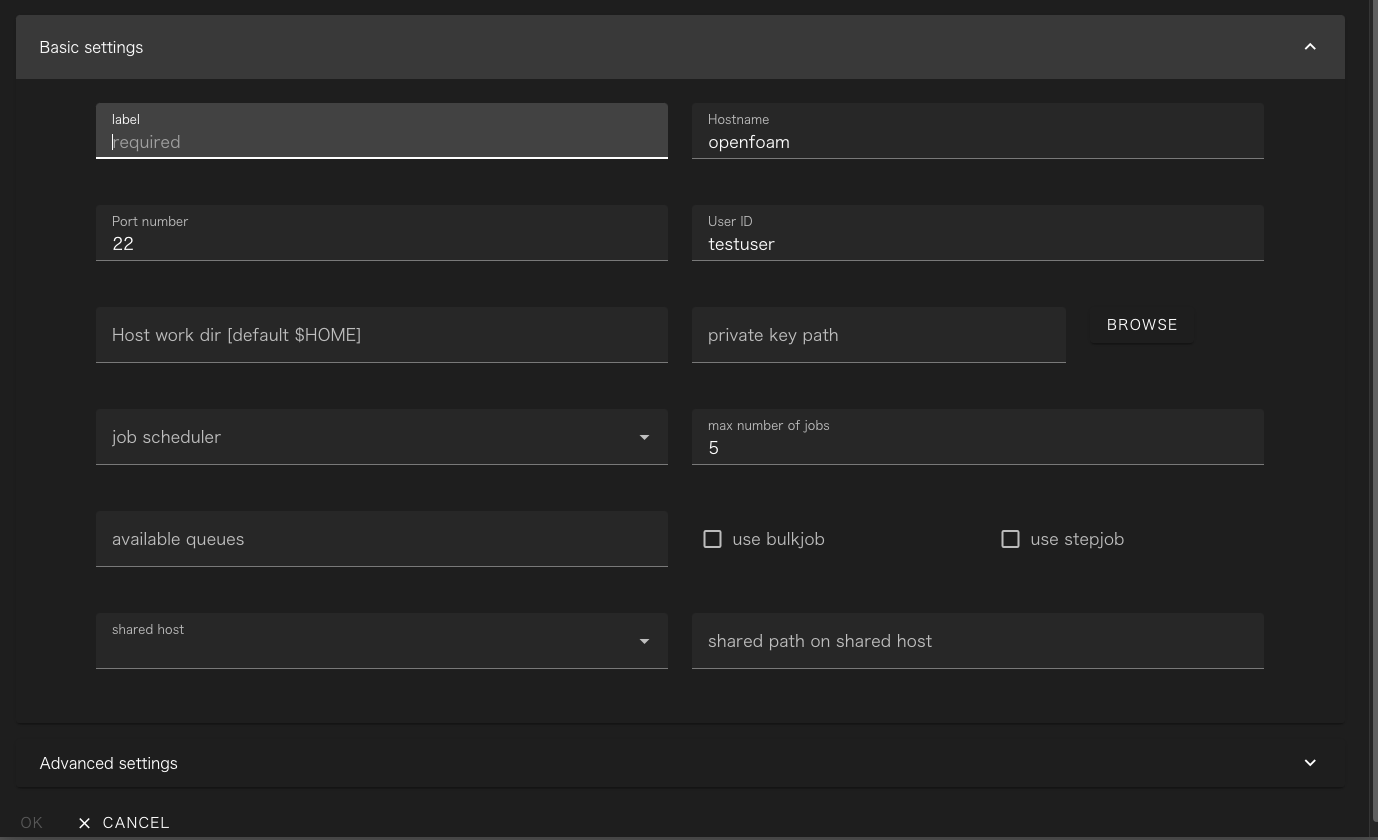Screen dimensions: 1378x840
Task: Click the shared path on shared host field
Action: coord(978,641)
